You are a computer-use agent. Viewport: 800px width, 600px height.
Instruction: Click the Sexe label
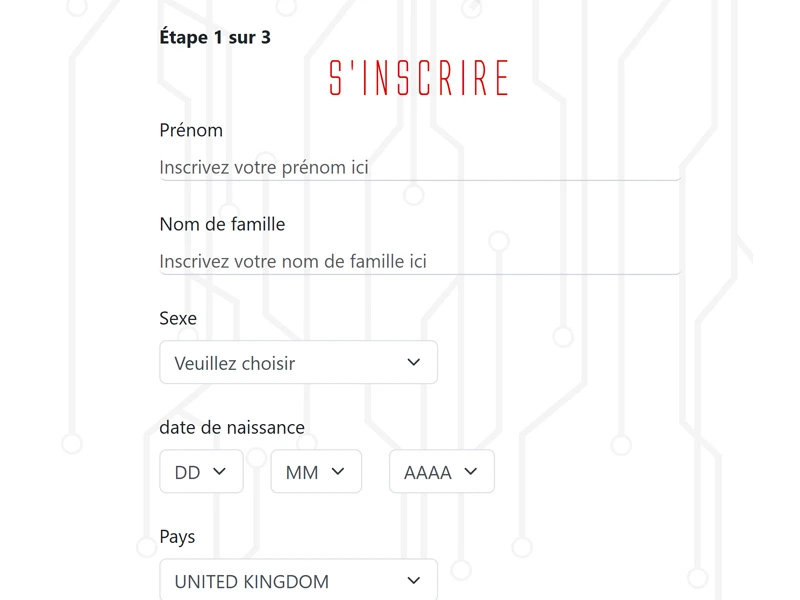pyautogui.click(x=178, y=318)
